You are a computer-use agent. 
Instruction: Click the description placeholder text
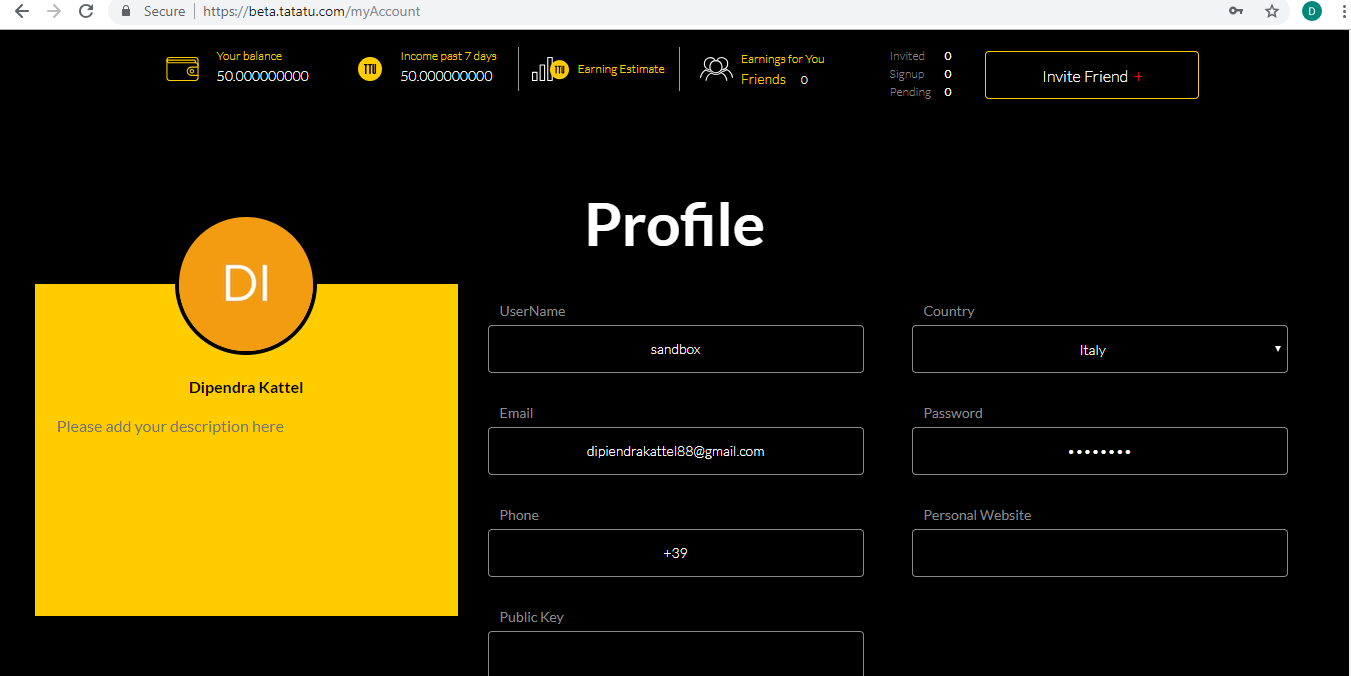click(170, 427)
